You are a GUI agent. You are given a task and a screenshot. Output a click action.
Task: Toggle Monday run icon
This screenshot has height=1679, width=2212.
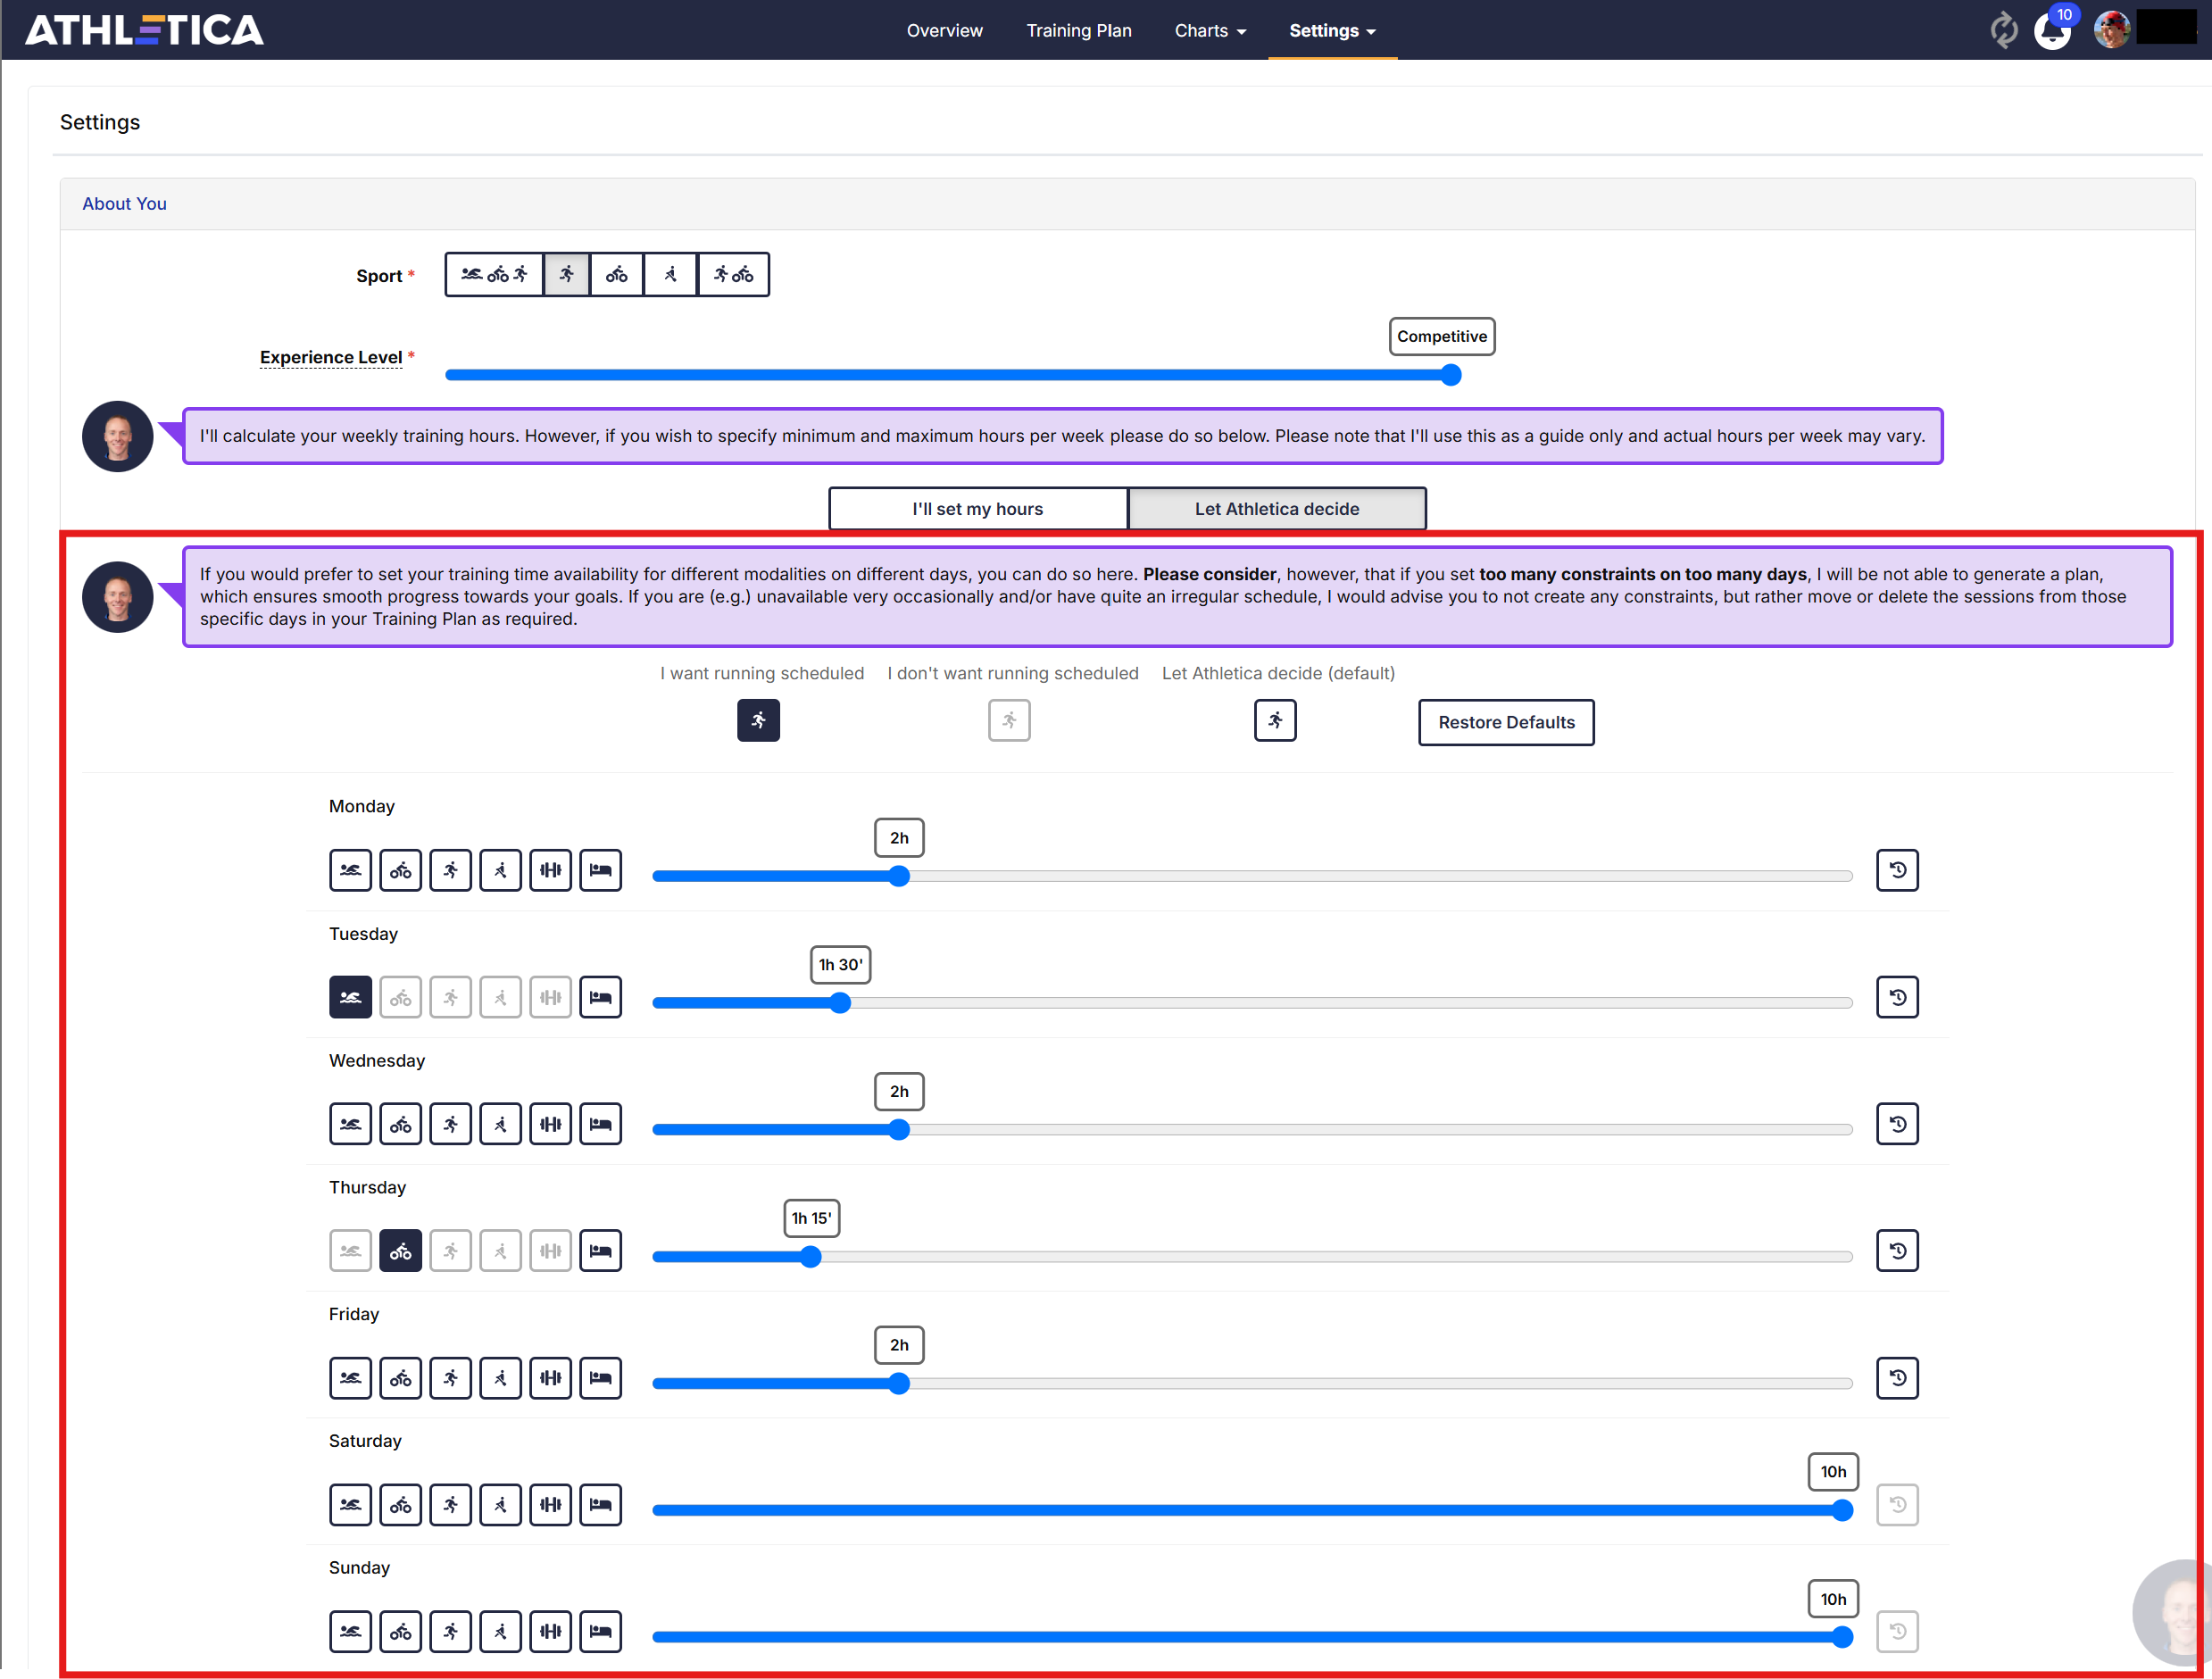click(450, 870)
